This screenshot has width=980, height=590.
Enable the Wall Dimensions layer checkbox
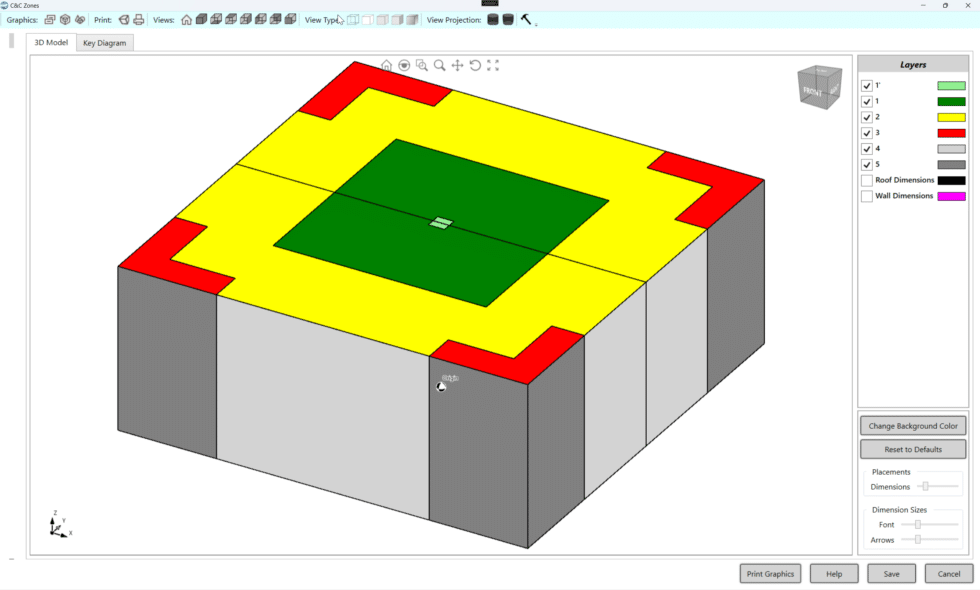click(x=866, y=196)
